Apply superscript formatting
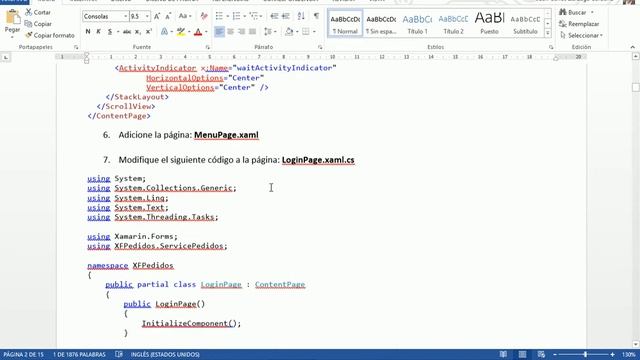The image size is (640, 360). tap(149, 31)
